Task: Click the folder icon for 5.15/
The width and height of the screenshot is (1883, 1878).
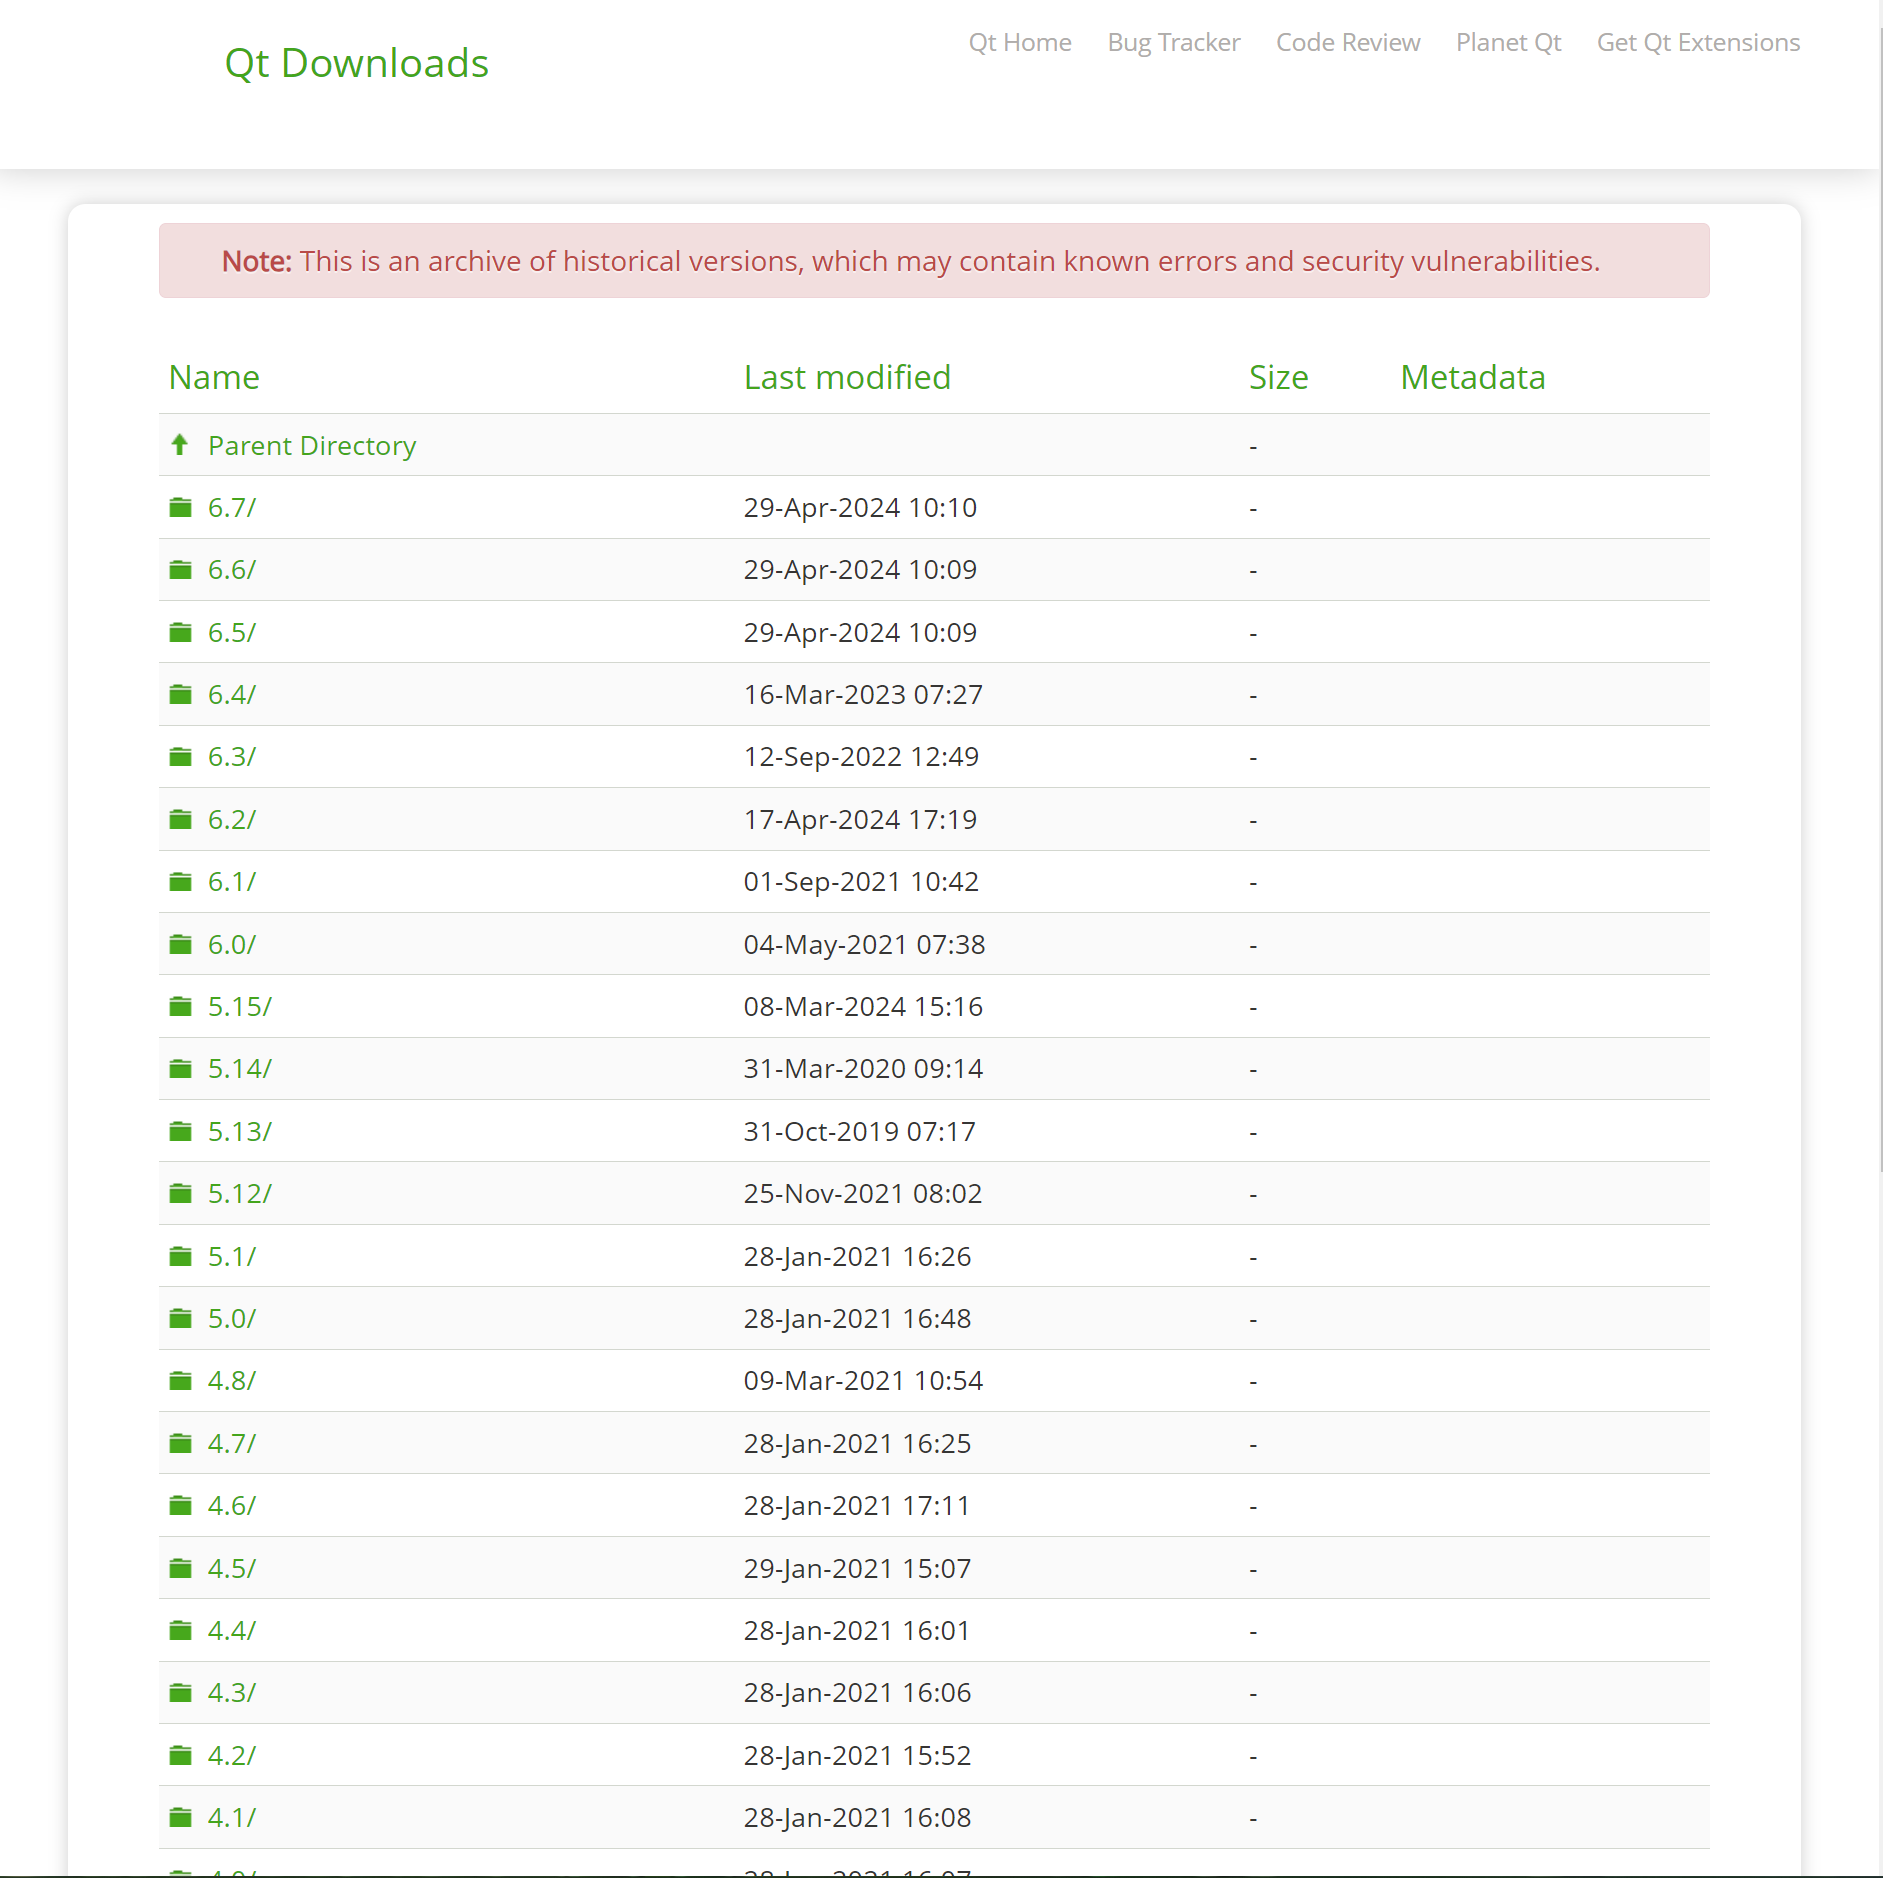Action: (180, 1007)
